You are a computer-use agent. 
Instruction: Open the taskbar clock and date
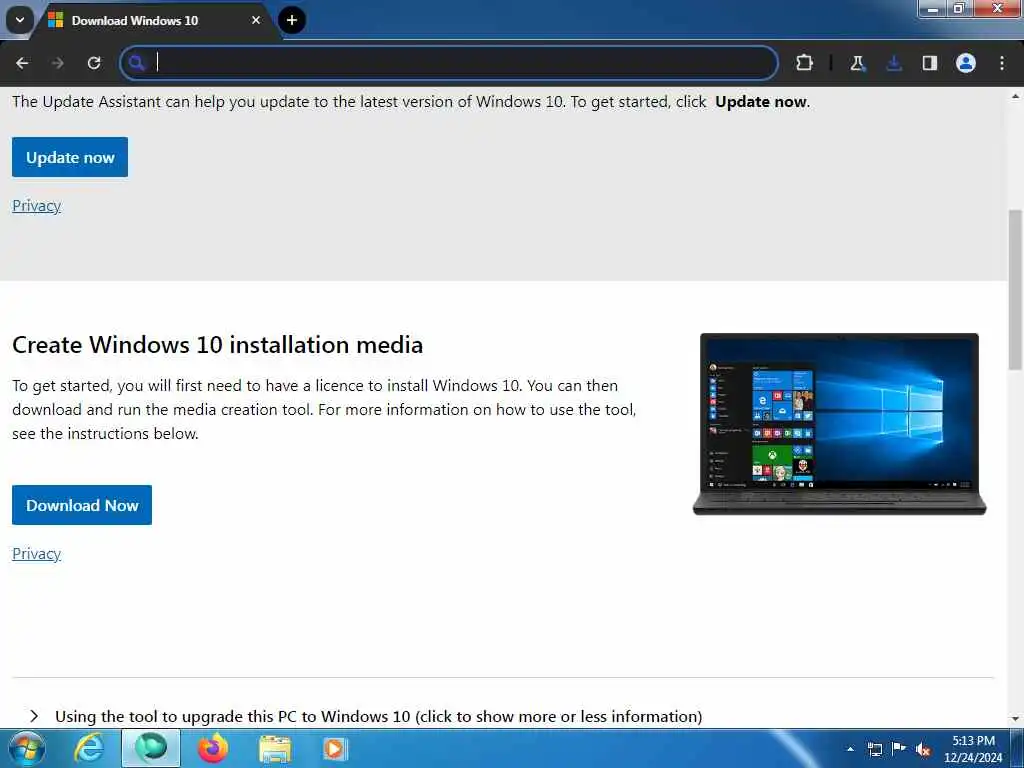click(x=973, y=749)
